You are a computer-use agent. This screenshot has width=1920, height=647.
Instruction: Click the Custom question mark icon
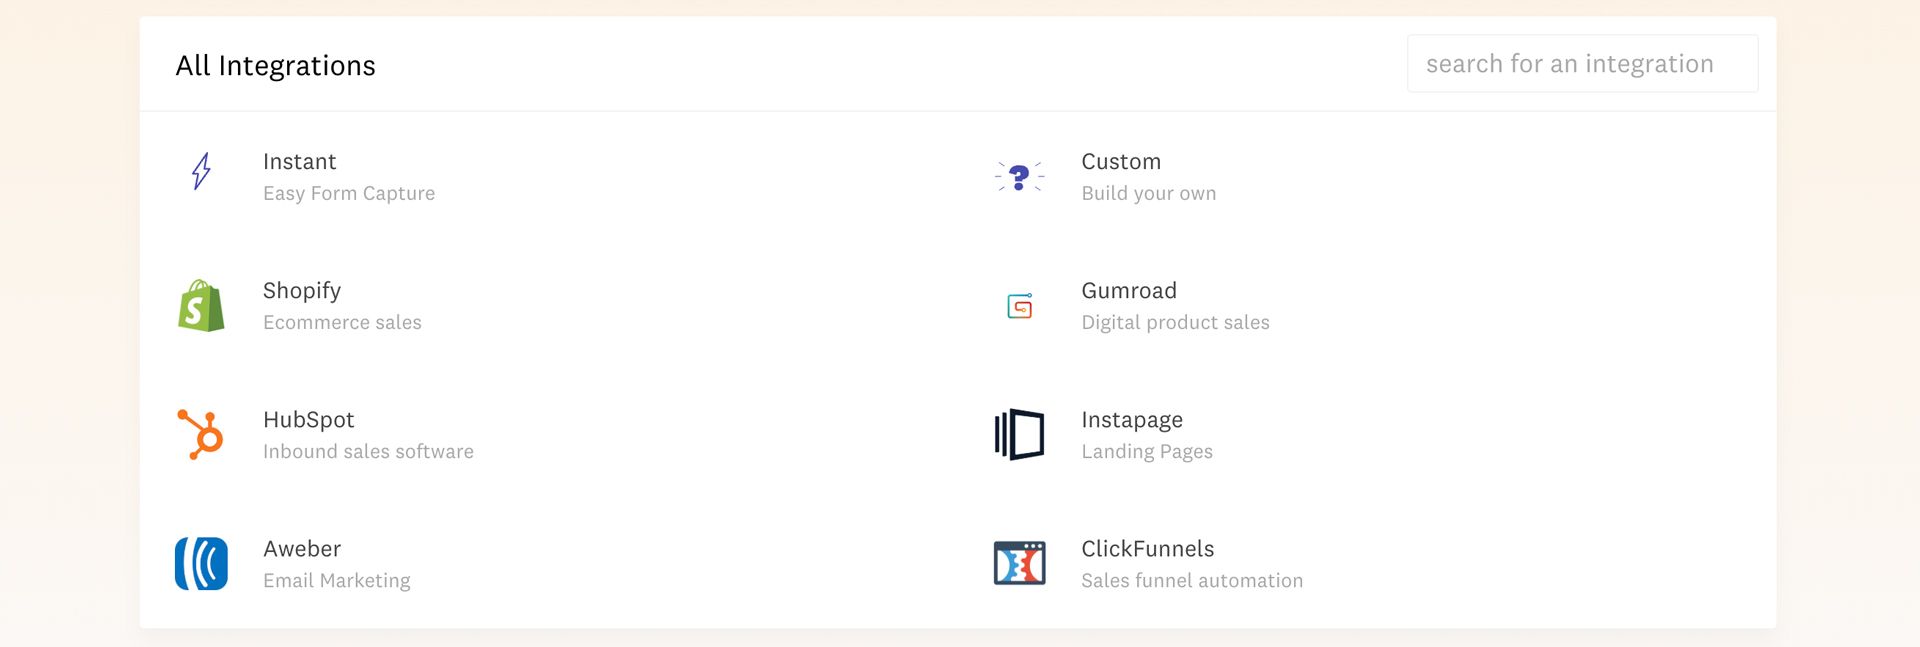coord(1019,176)
